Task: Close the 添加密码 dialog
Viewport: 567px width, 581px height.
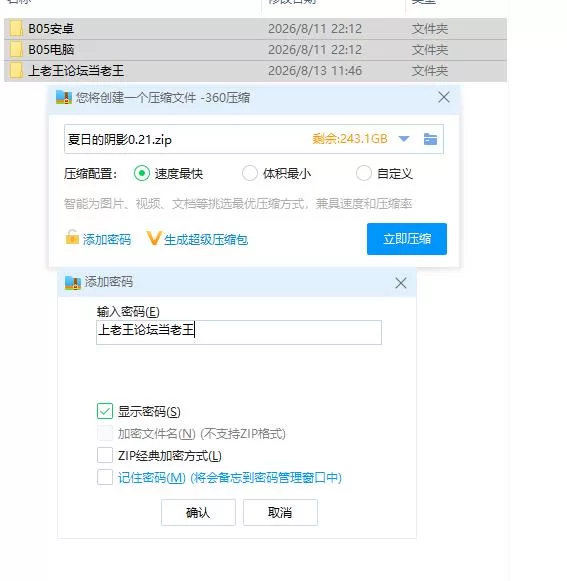Action: coord(401,283)
